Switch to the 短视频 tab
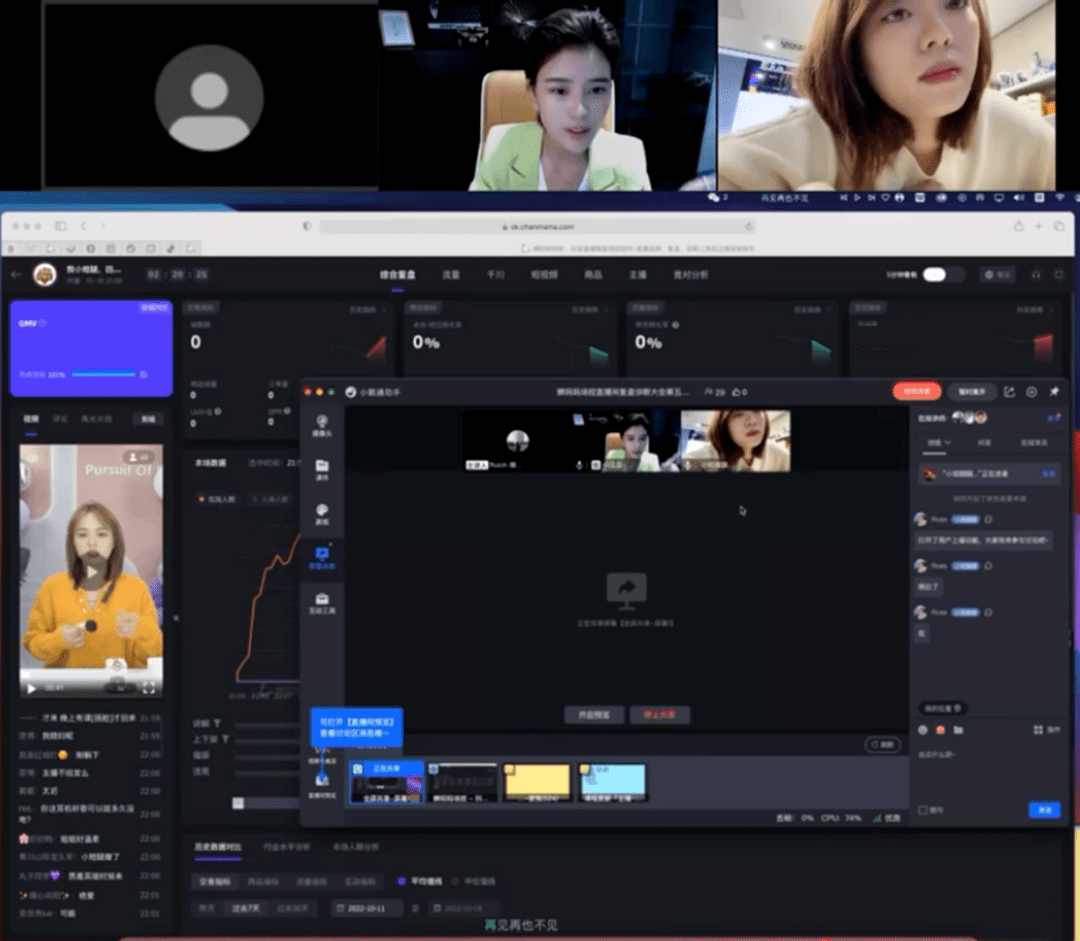Image resolution: width=1080 pixels, height=941 pixels. tap(544, 275)
